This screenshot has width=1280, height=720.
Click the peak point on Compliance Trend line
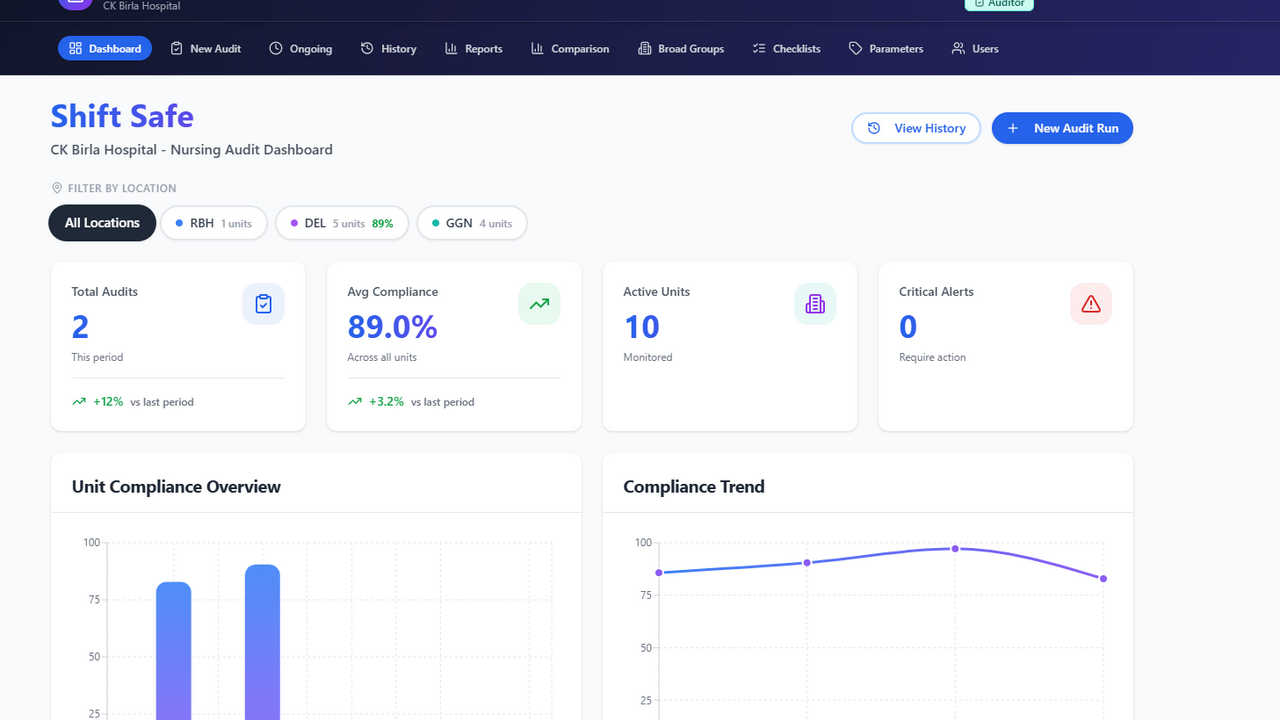(x=955, y=549)
